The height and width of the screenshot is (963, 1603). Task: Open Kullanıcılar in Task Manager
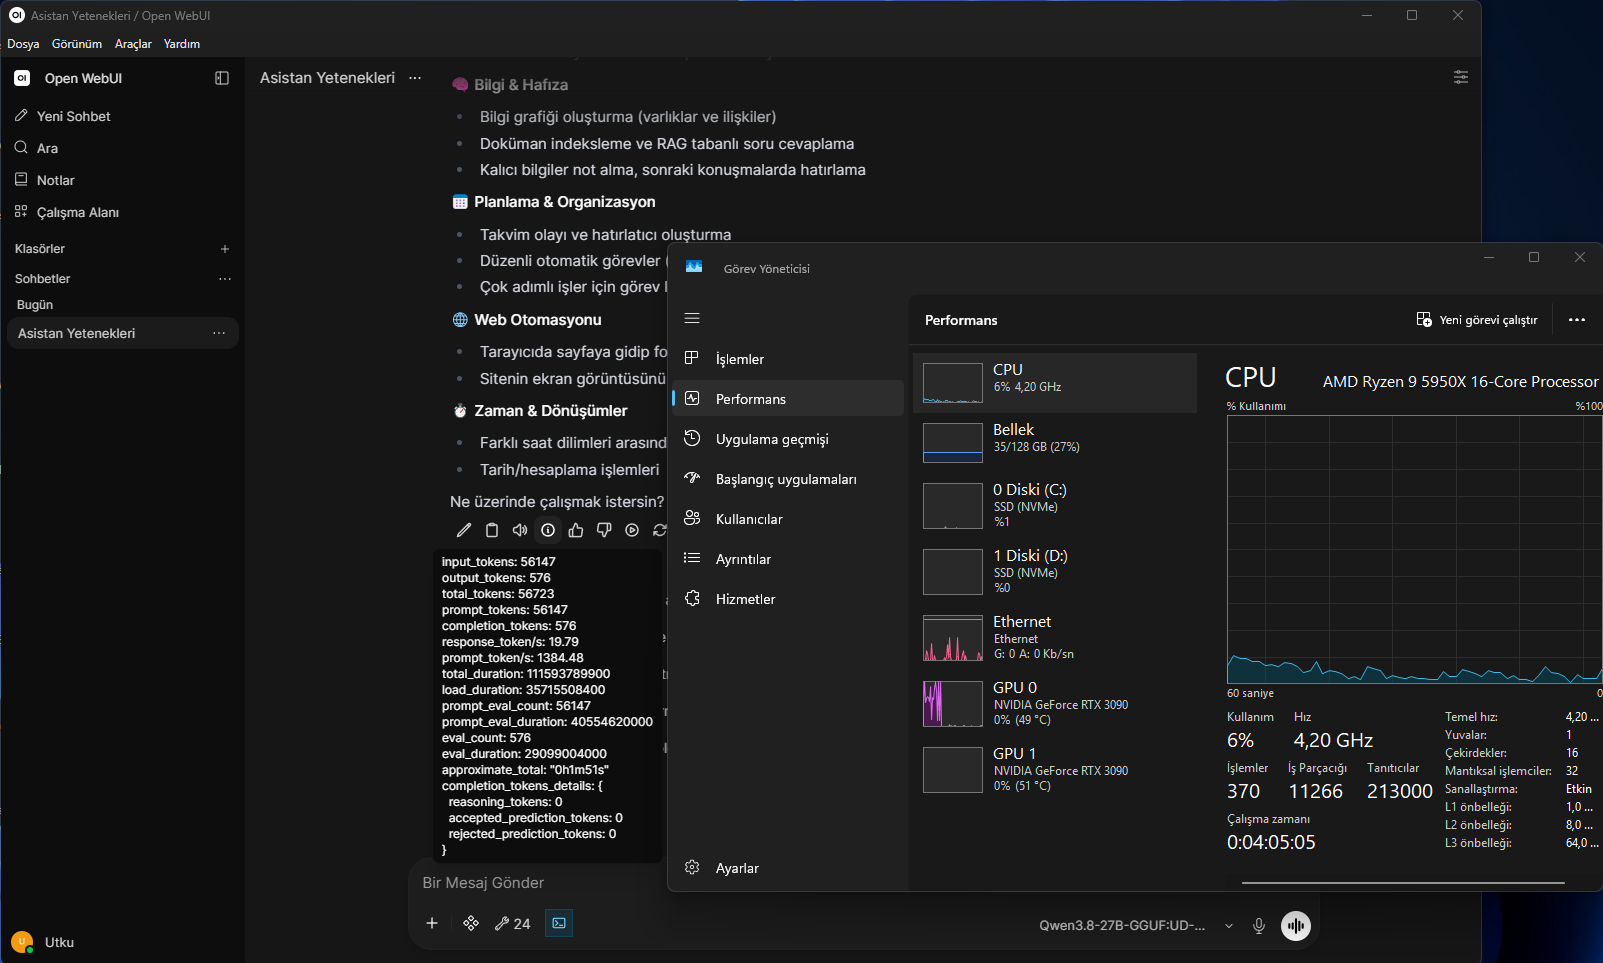pos(788,519)
